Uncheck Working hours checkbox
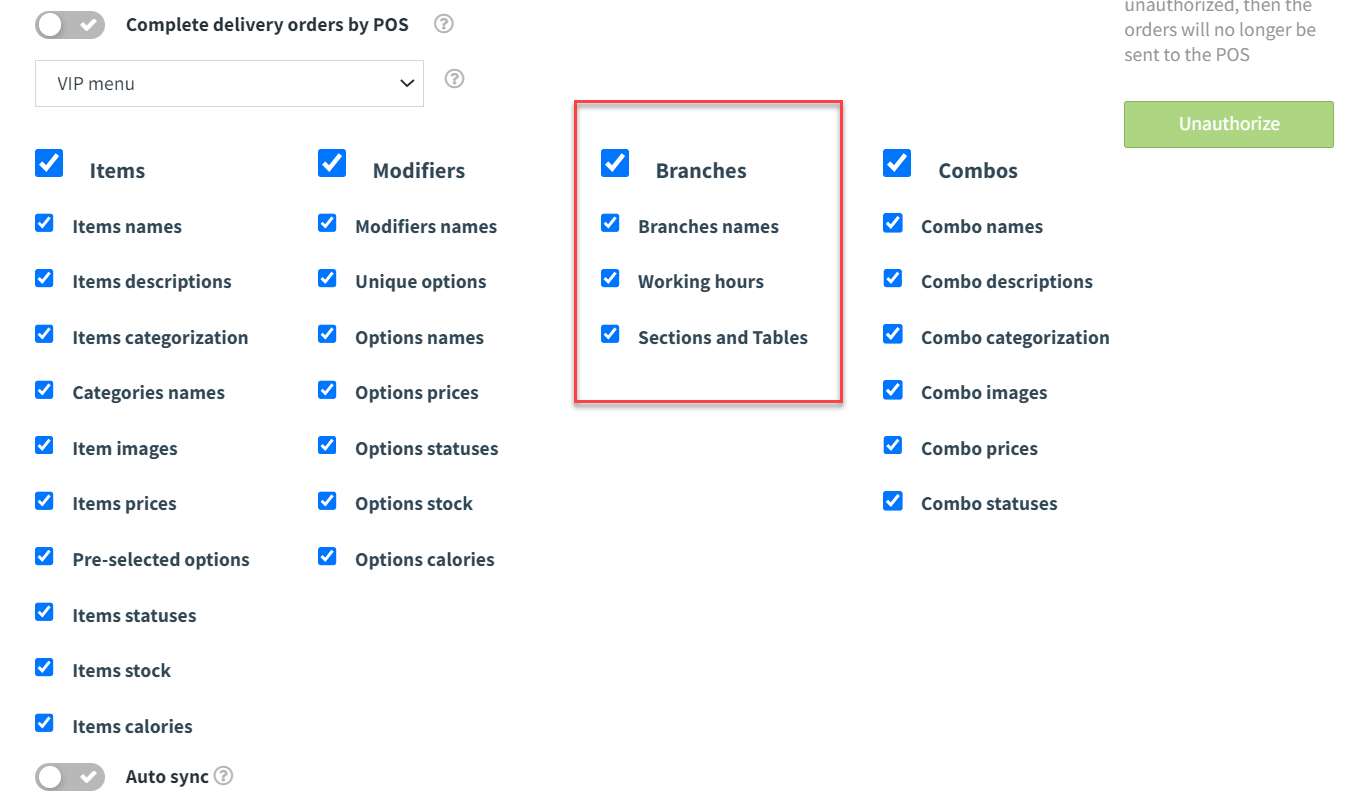 610,279
